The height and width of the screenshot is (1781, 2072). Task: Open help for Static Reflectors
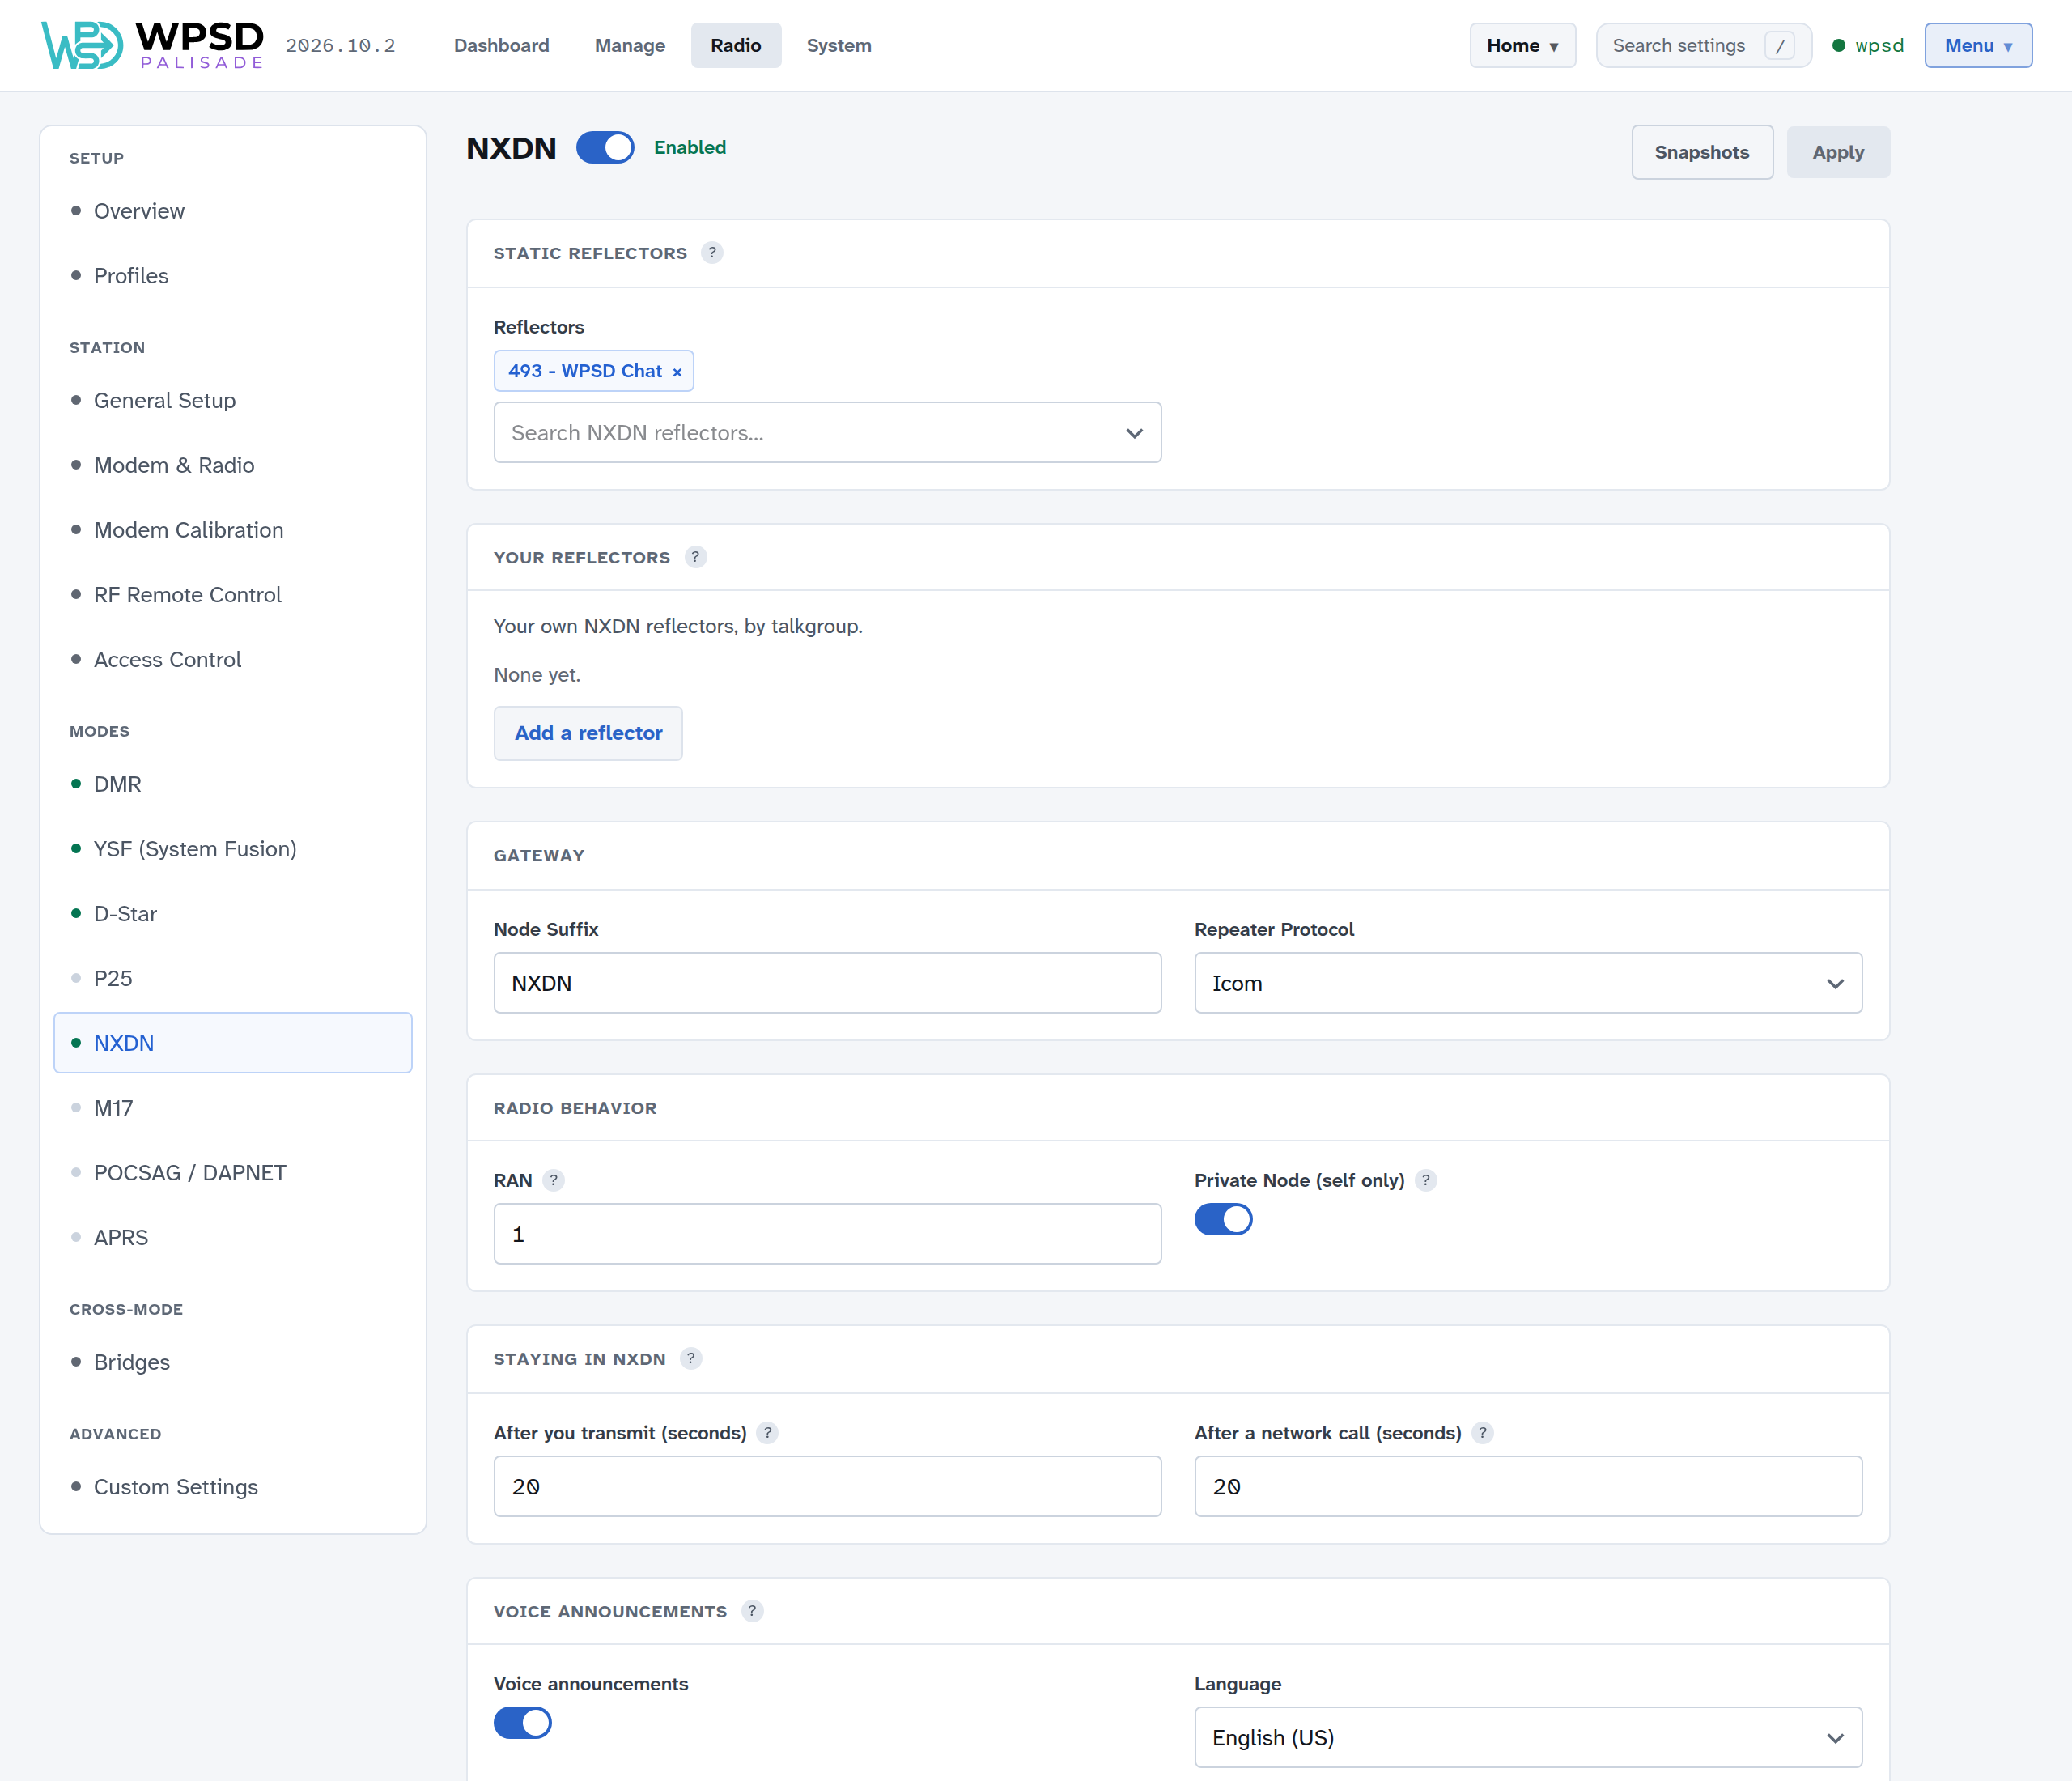pos(712,253)
